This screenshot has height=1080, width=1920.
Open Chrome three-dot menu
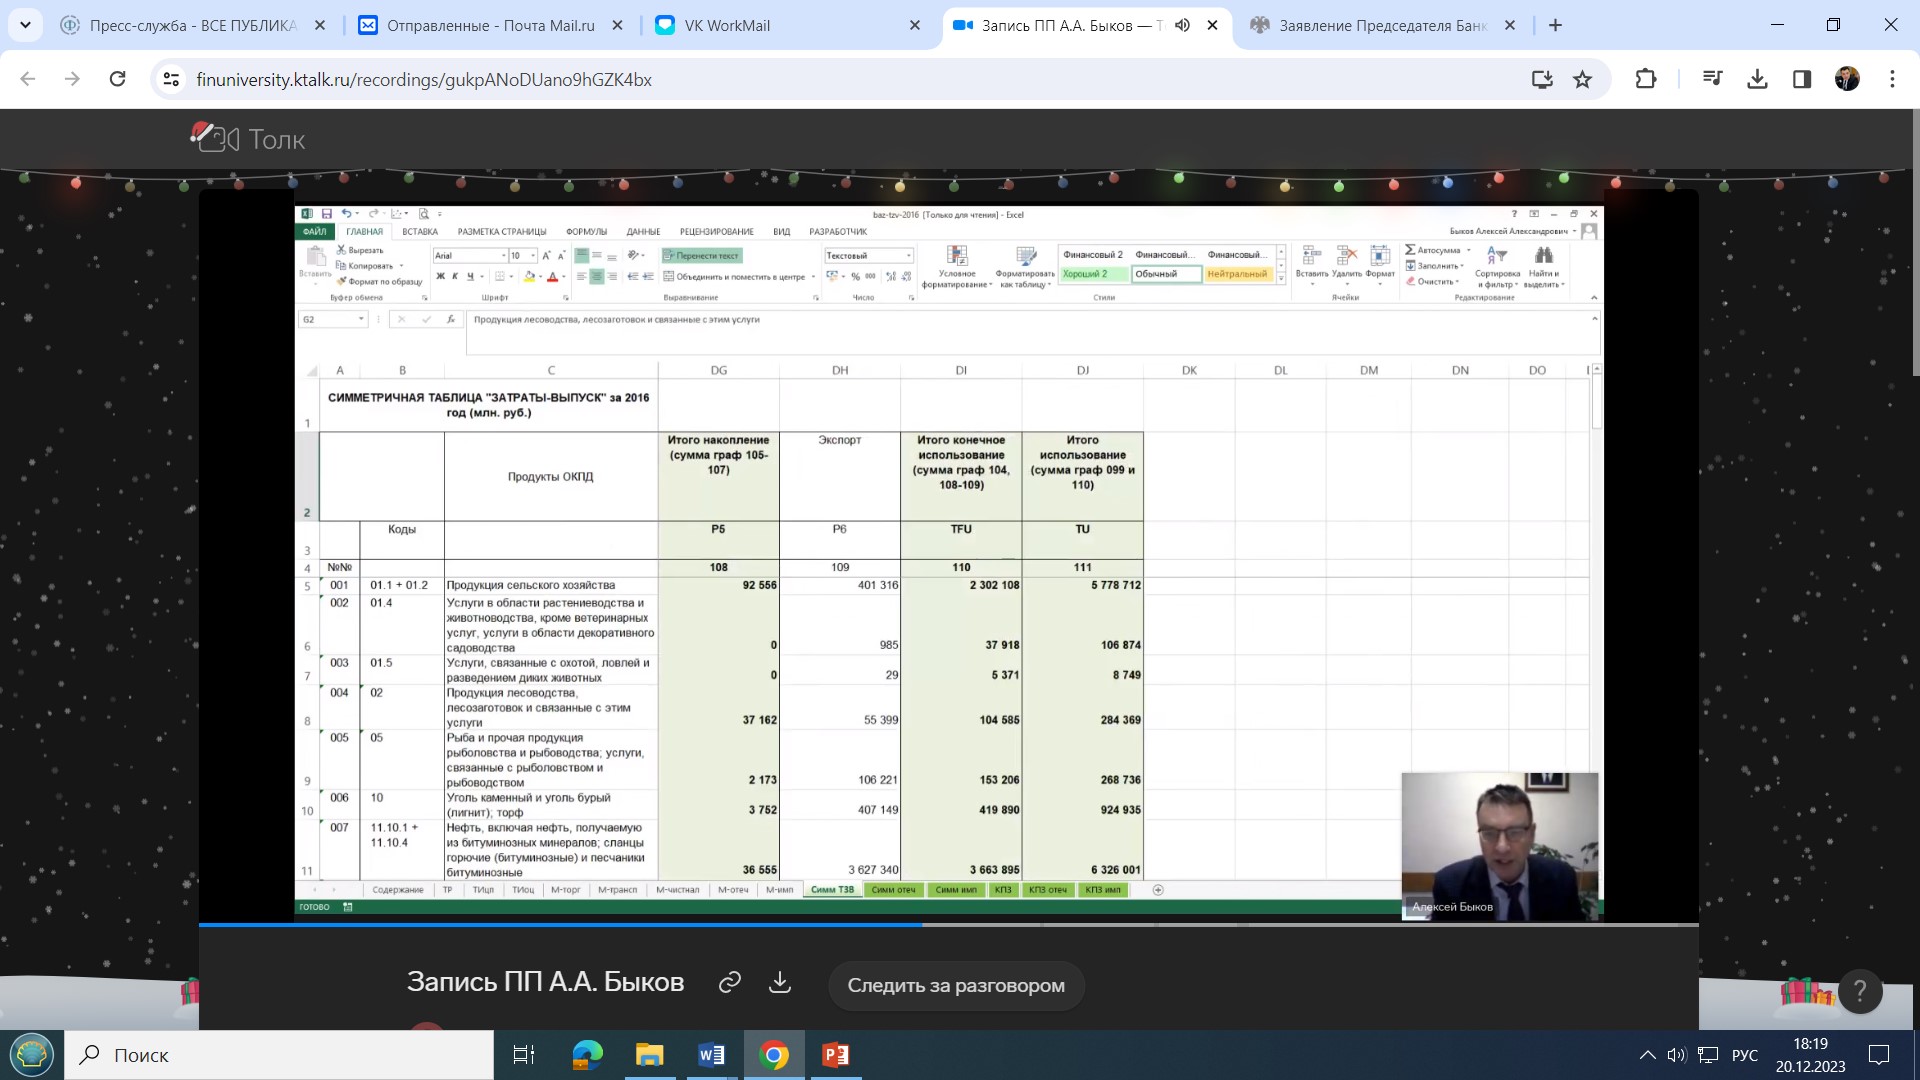[1891, 80]
